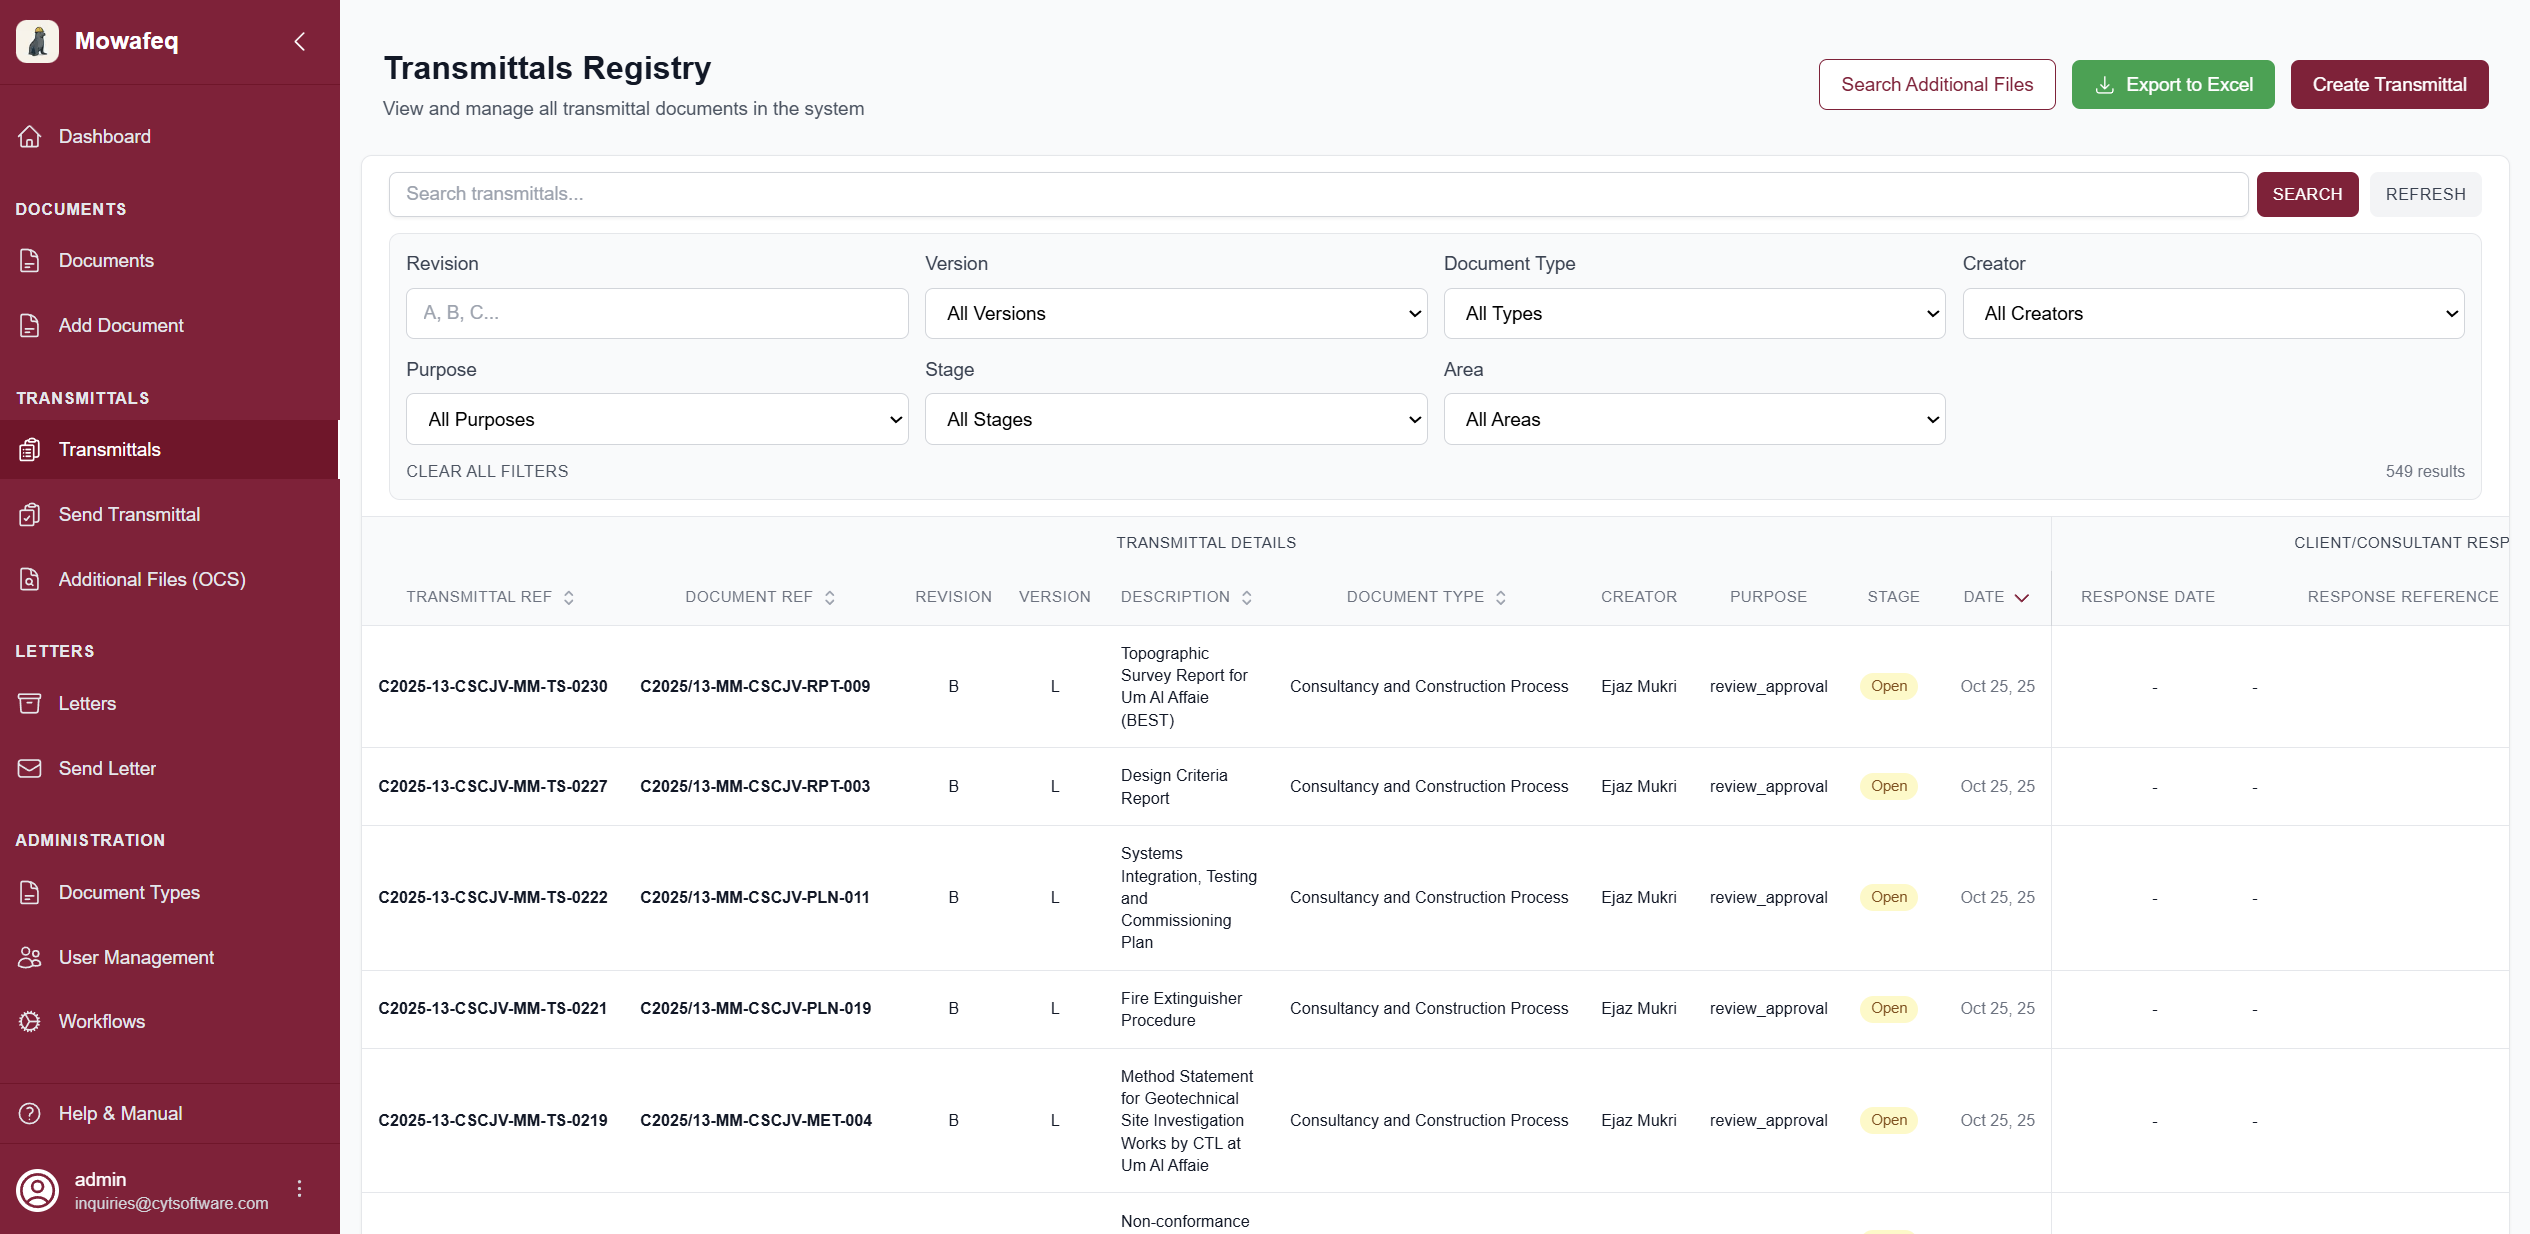Switch to the Letters section

87,703
